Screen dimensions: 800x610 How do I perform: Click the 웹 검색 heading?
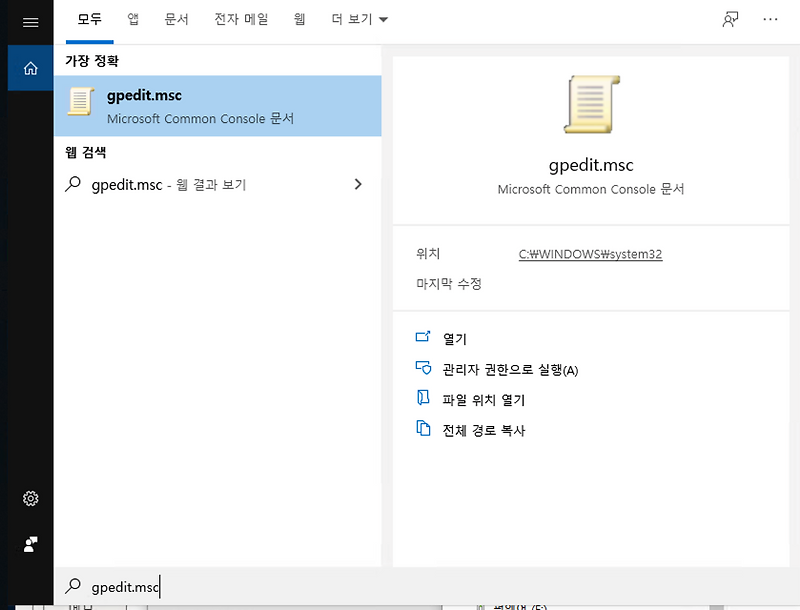(86, 152)
